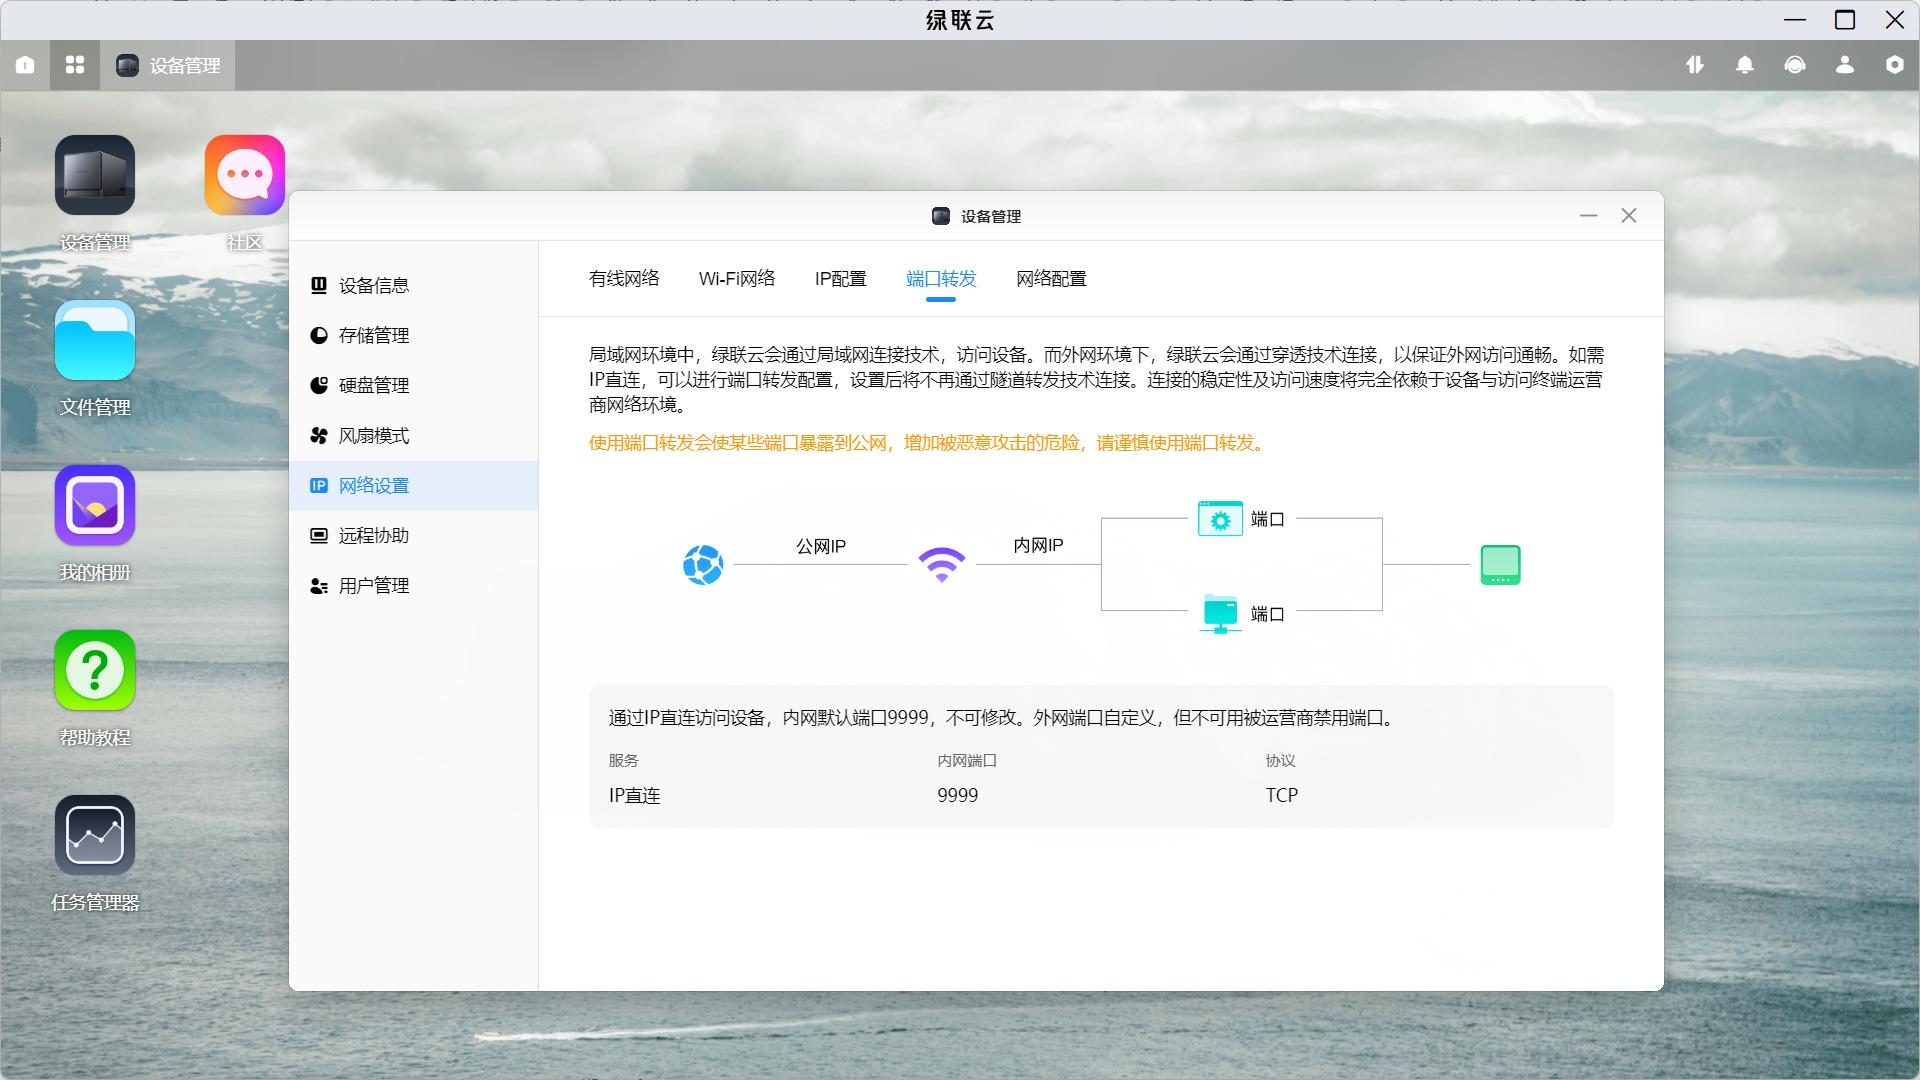This screenshot has height=1080, width=1920.
Task: Click the home icon in the top-left
Action: (x=24, y=65)
